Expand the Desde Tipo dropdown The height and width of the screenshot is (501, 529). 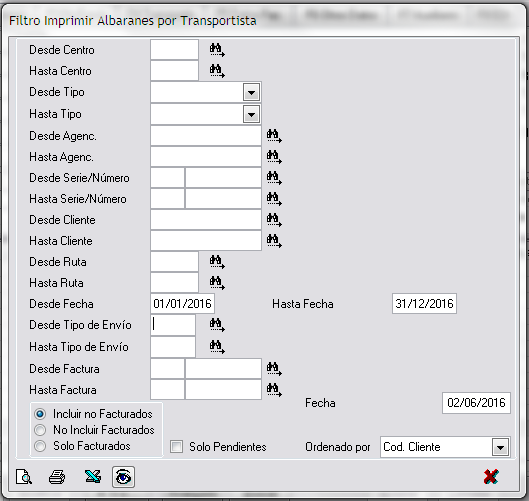click(251, 92)
